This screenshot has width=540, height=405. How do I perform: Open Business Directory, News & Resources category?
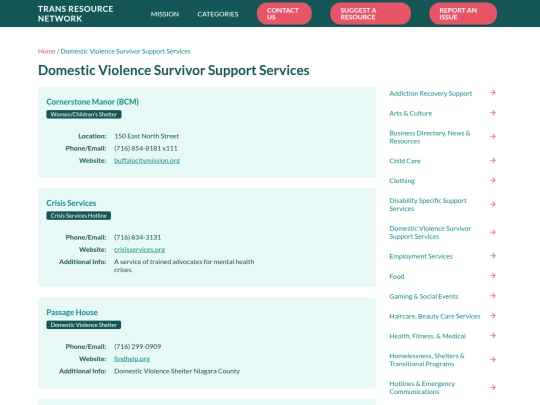tap(430, 137)
